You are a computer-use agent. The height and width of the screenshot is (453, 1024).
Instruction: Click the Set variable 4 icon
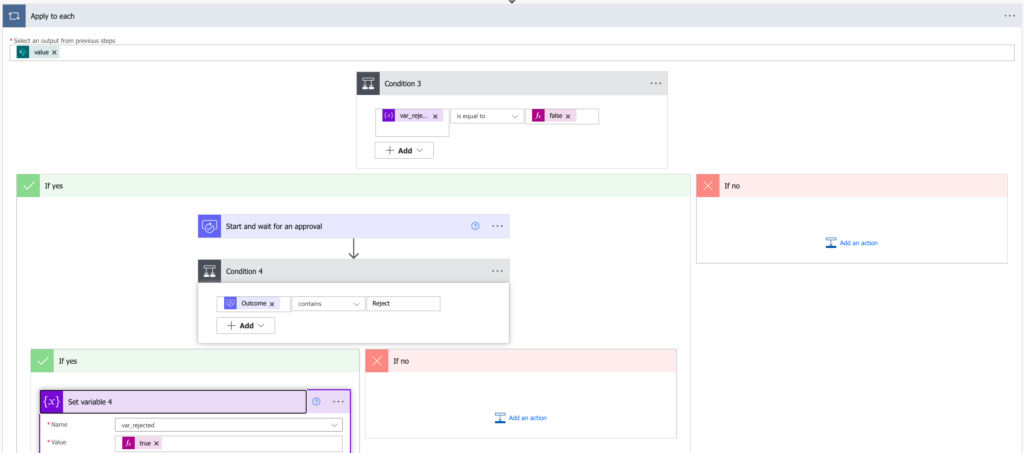pyautogui.click(x=52, y=402)
